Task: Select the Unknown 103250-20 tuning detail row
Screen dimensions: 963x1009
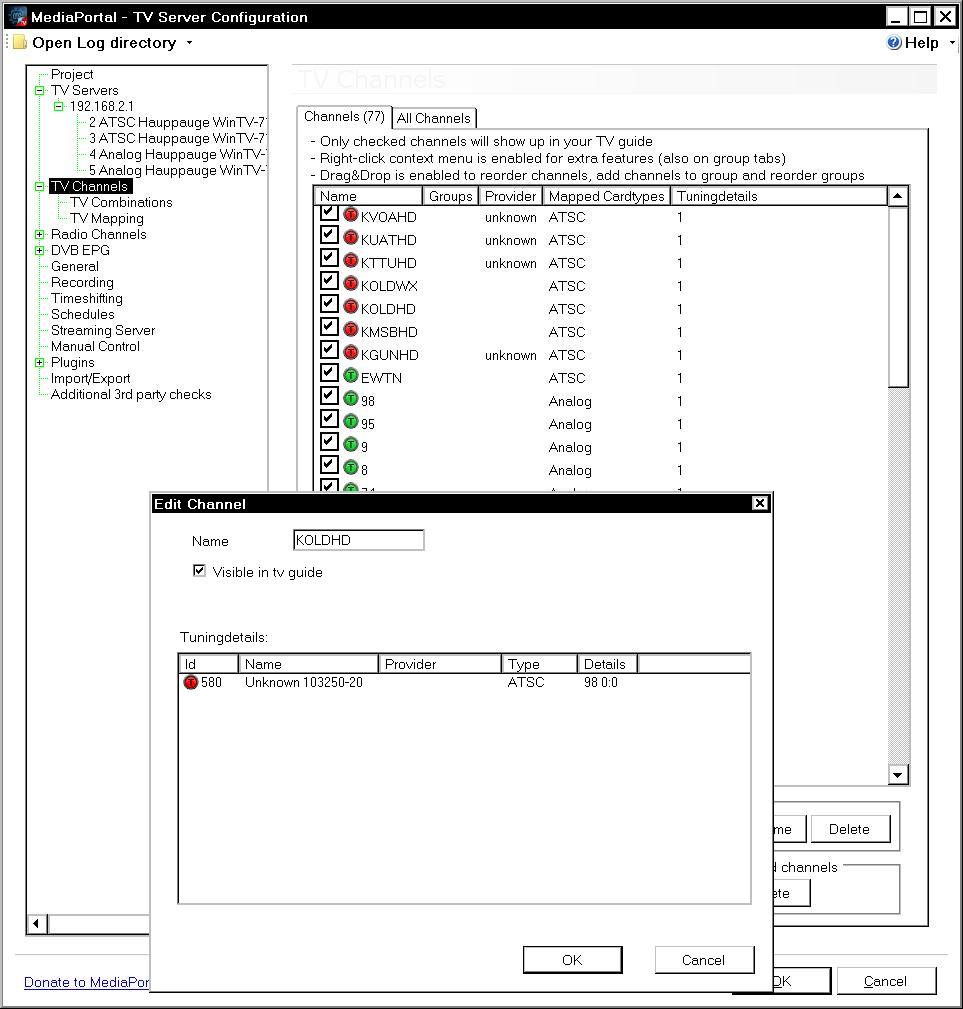Action: pyautogui.click(x=464, y=682)
